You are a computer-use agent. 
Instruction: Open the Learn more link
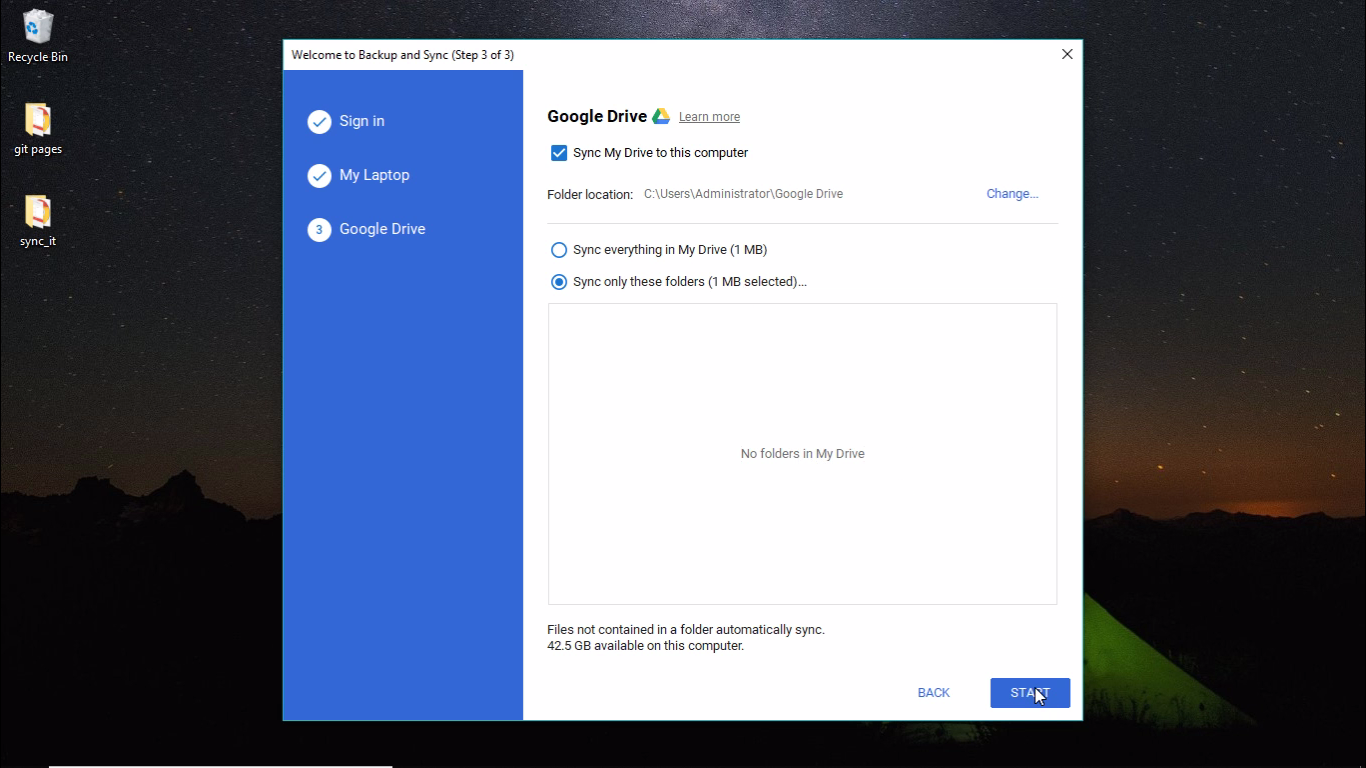709,116
